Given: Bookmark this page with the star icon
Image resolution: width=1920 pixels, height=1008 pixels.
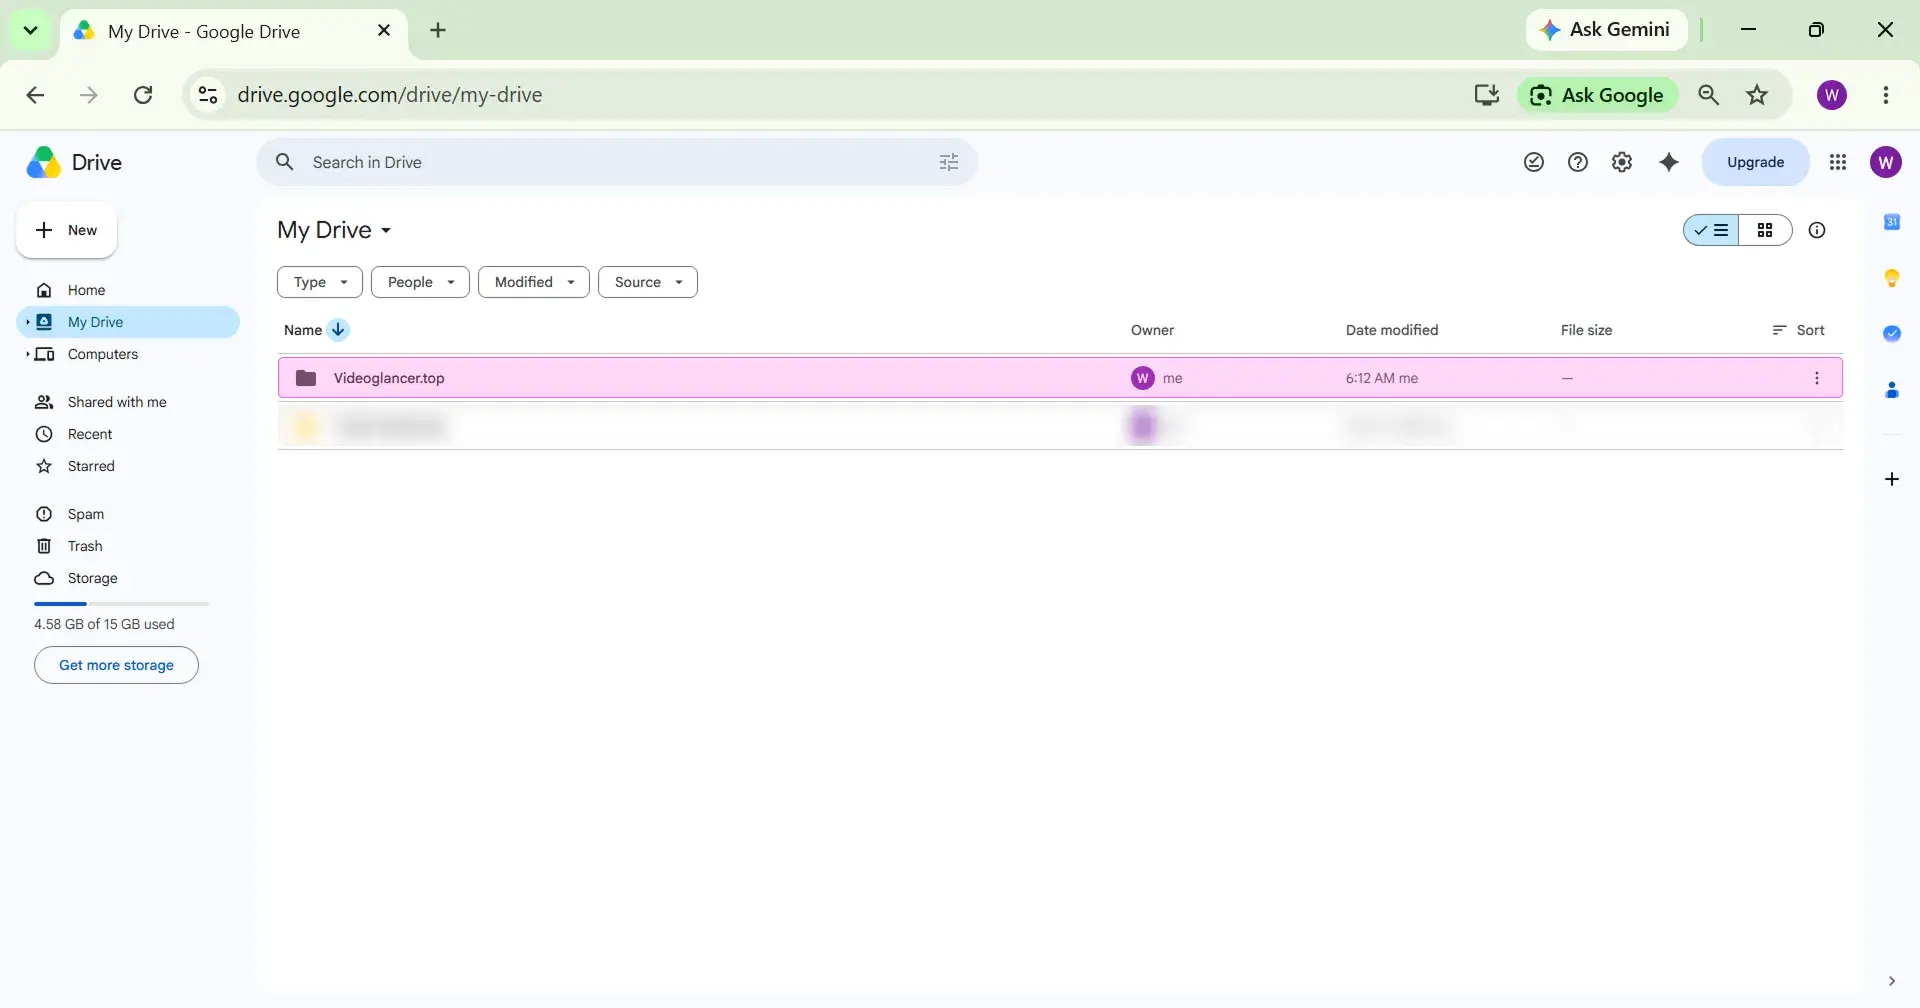Looking at the screenshot, I should click(x=1757, y=95).
